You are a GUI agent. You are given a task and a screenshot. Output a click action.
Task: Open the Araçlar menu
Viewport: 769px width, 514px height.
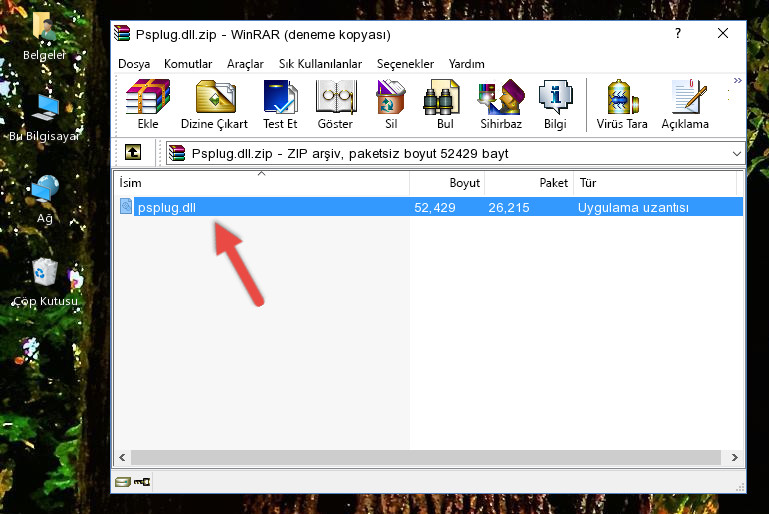pyautogui.click(x=245, y=64)
